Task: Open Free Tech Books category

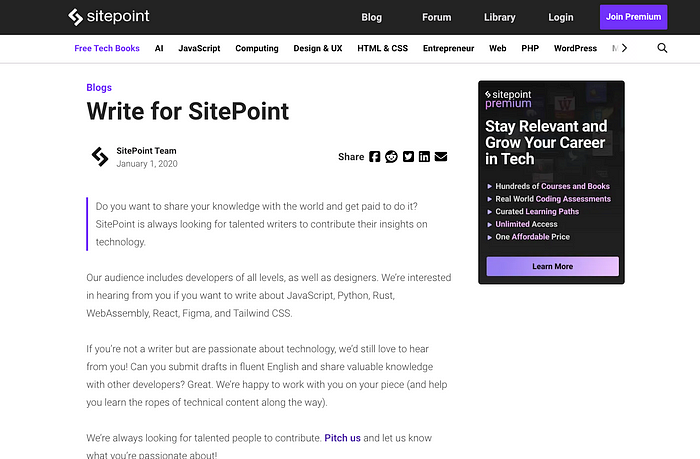Action: pos(107,48)
